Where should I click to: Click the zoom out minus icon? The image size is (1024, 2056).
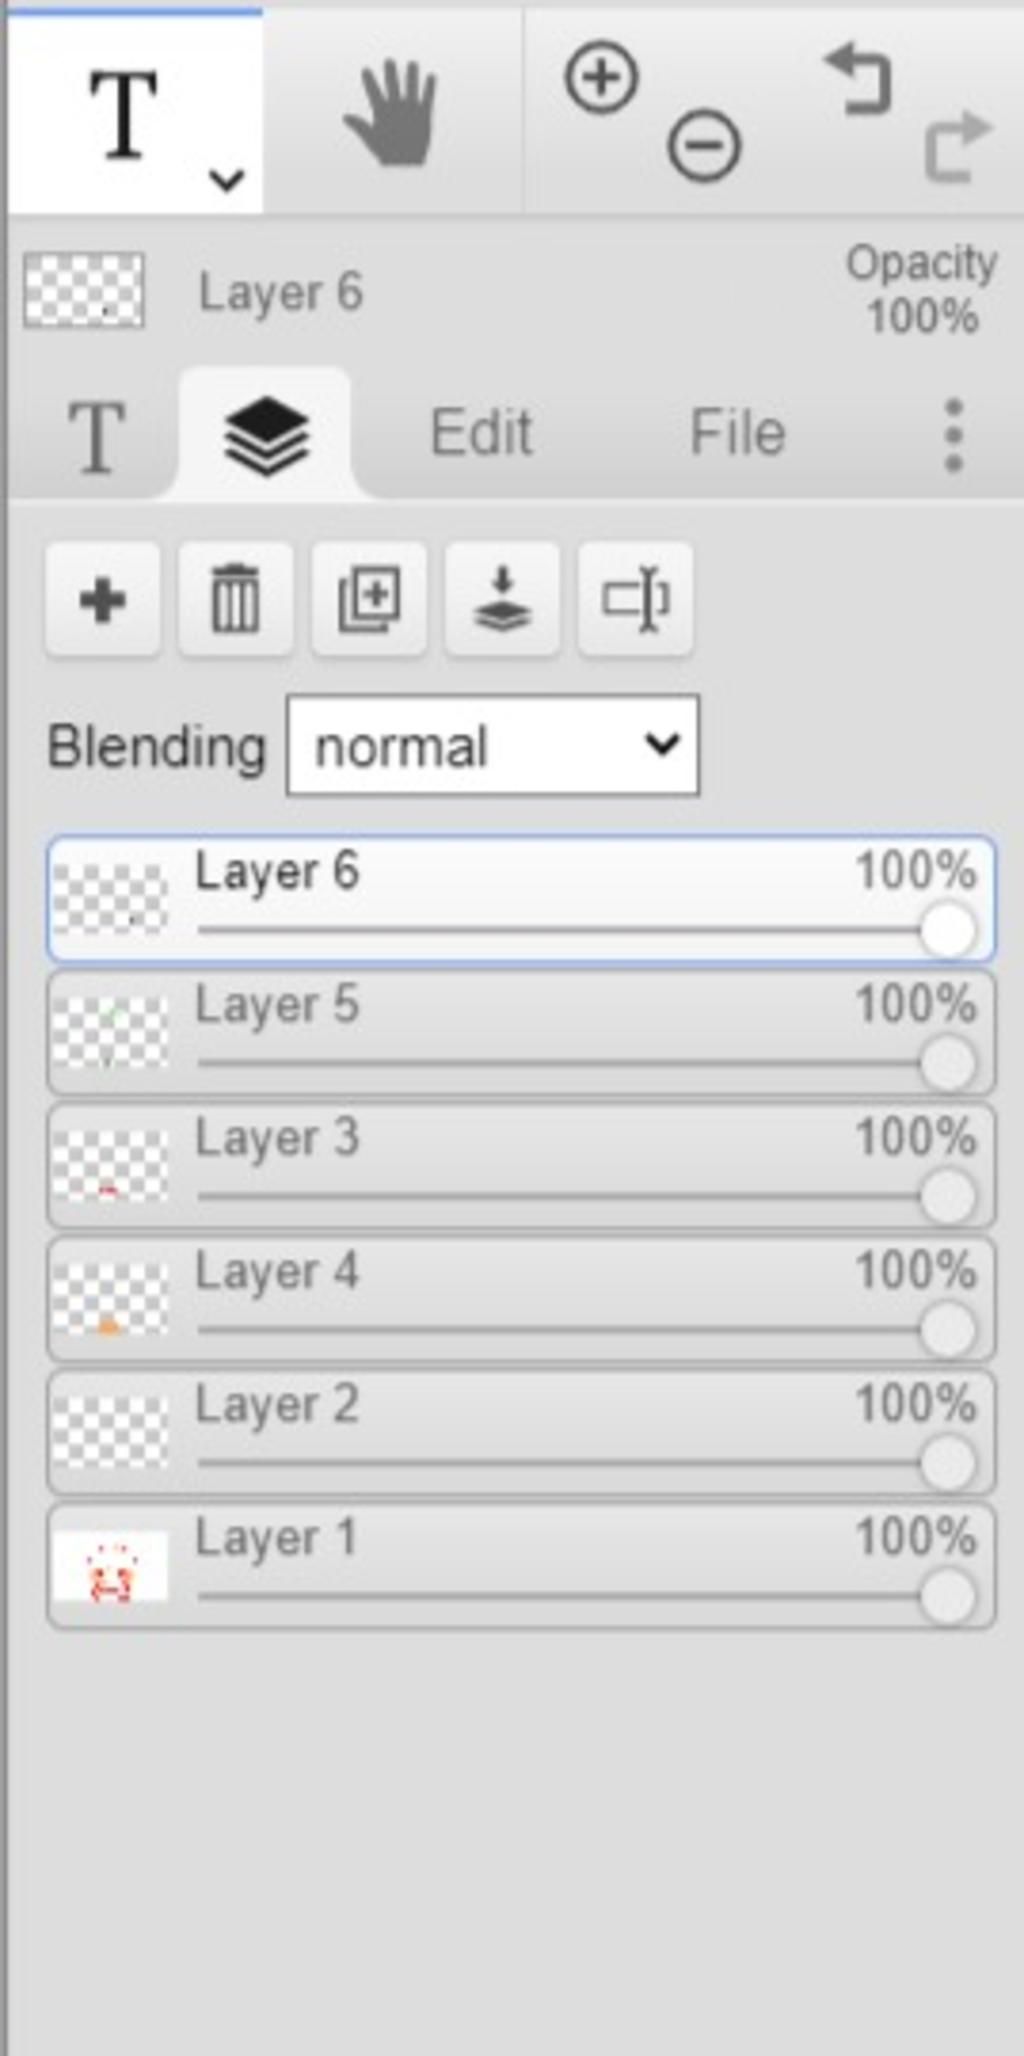click(x=704, y=146)
